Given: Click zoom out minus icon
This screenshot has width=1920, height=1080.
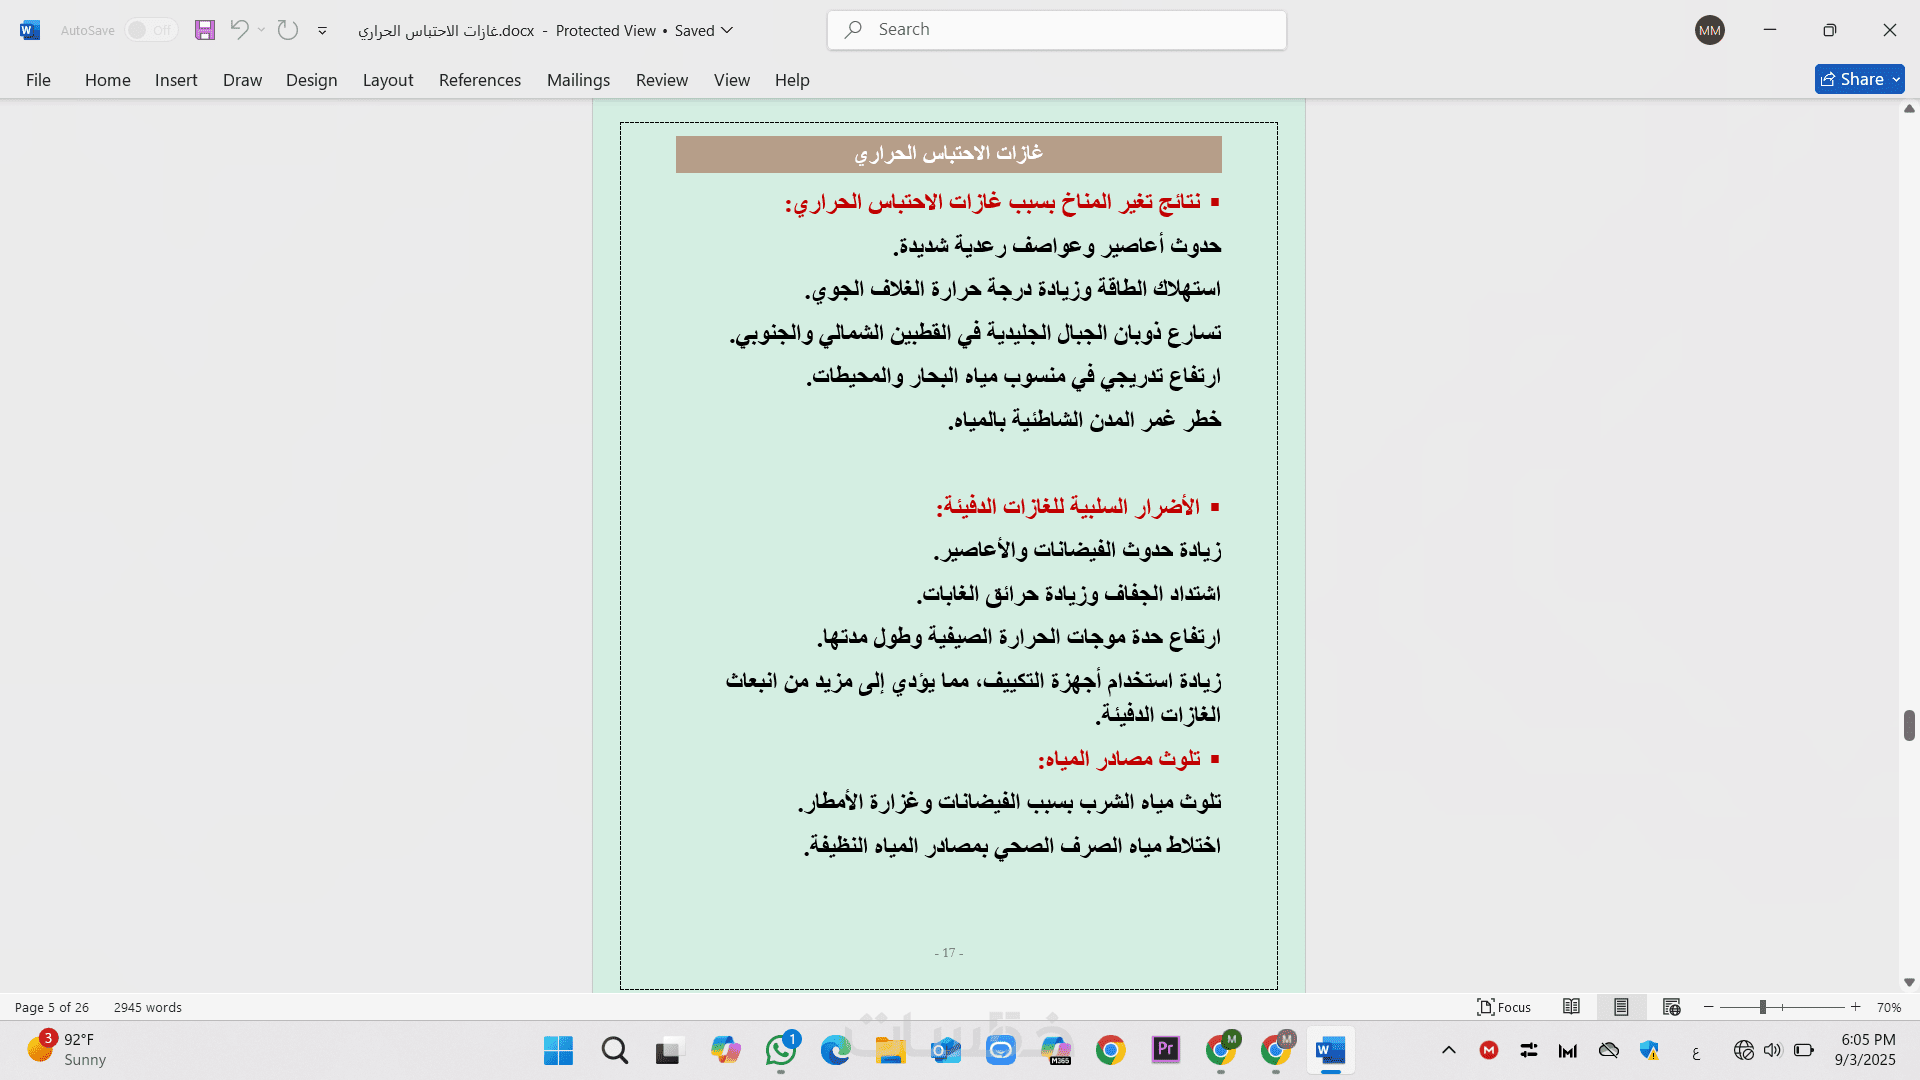Looking at the screenshot, I should click(x=1709, y=1007).
